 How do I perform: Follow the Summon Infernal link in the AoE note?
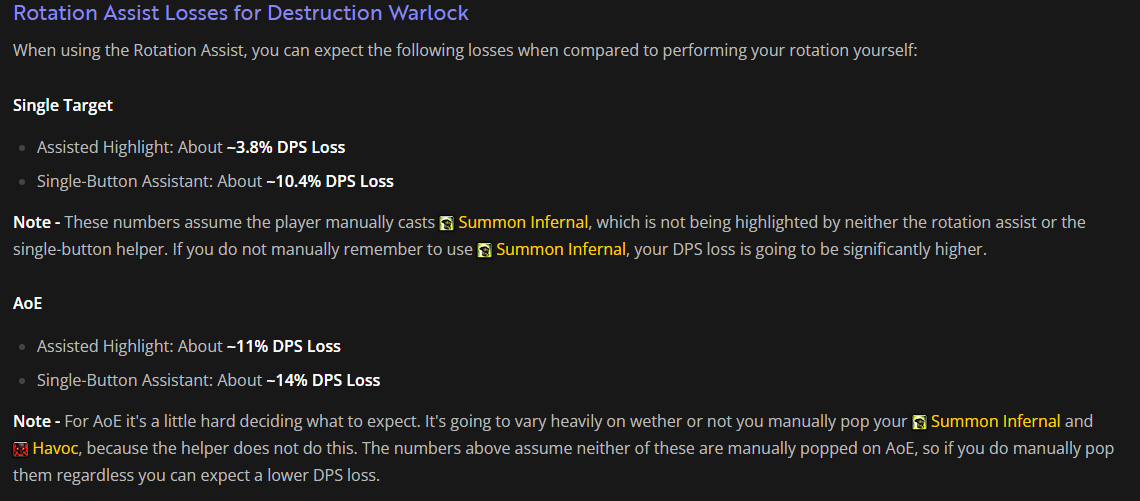point(995,422)
